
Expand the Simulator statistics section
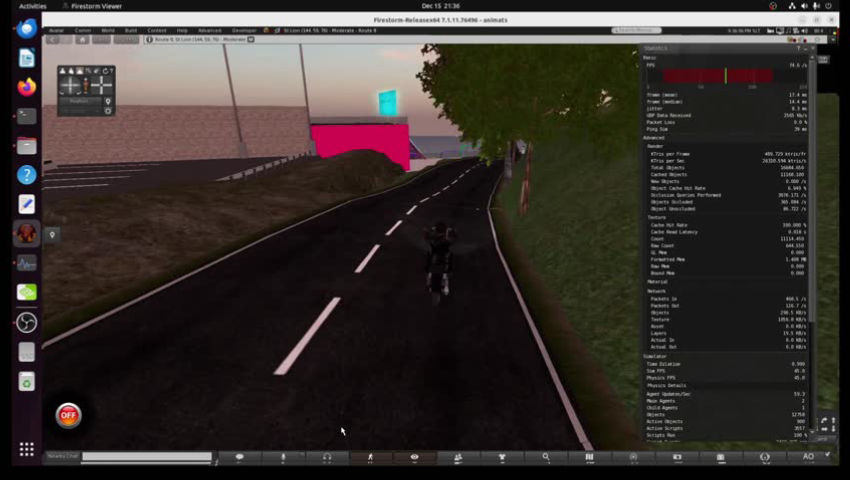656,355
